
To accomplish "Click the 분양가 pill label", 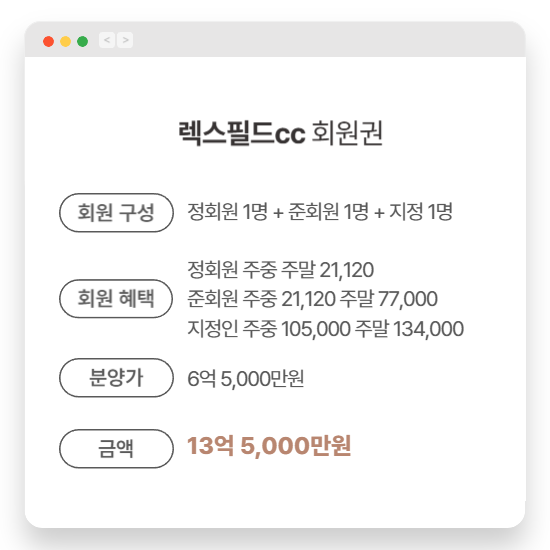I will pos(116,378).
